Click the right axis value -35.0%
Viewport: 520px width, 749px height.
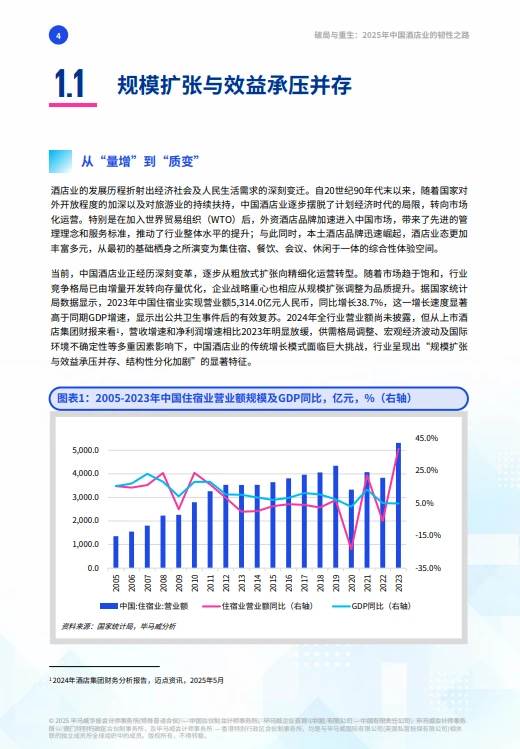point(428,568)
